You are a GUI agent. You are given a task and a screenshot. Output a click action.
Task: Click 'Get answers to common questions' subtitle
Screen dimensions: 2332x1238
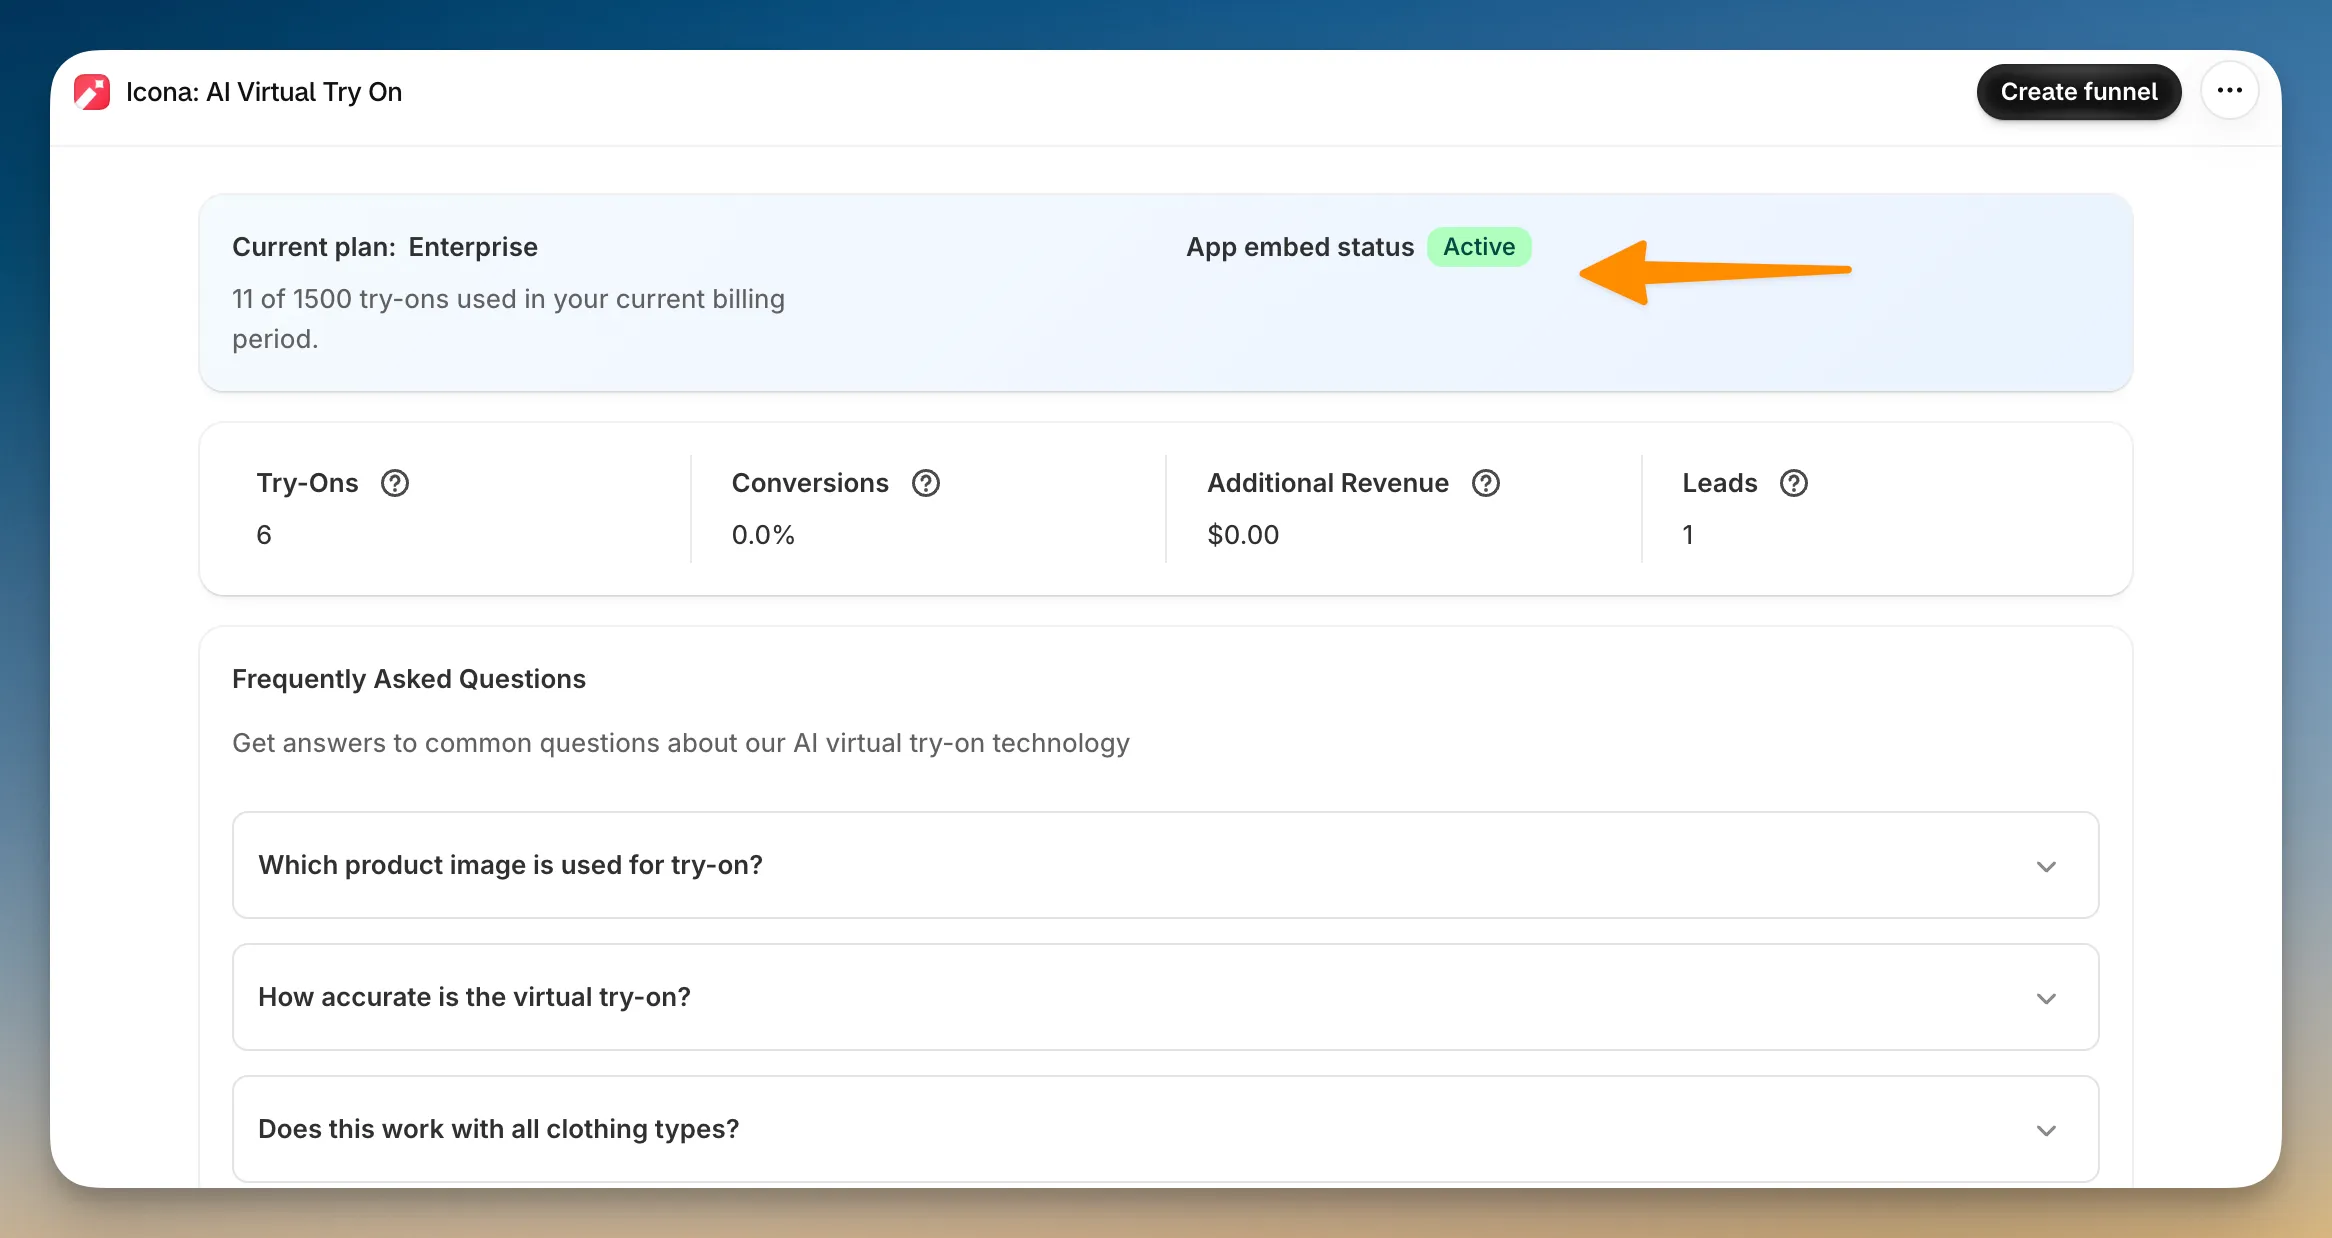(681, 743)
